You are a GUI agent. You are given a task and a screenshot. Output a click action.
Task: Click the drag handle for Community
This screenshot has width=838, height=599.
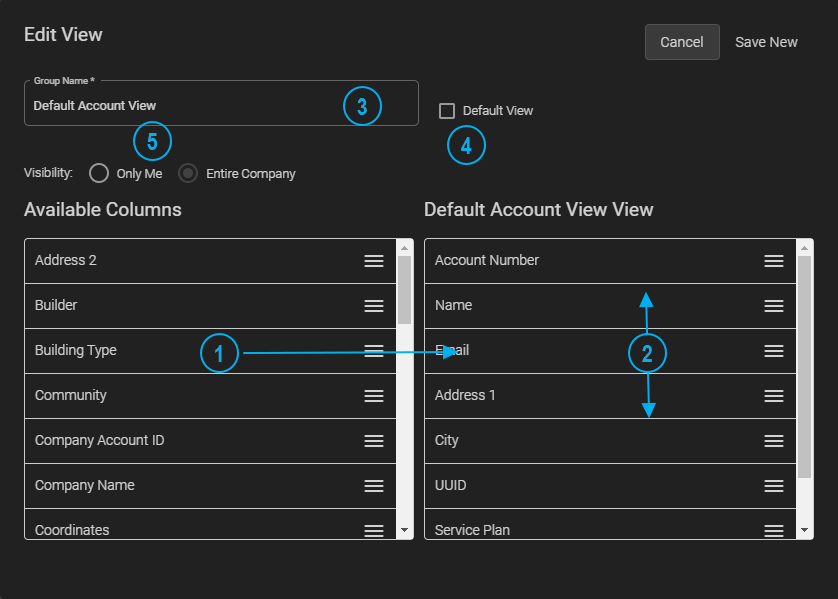pos(374,395)
